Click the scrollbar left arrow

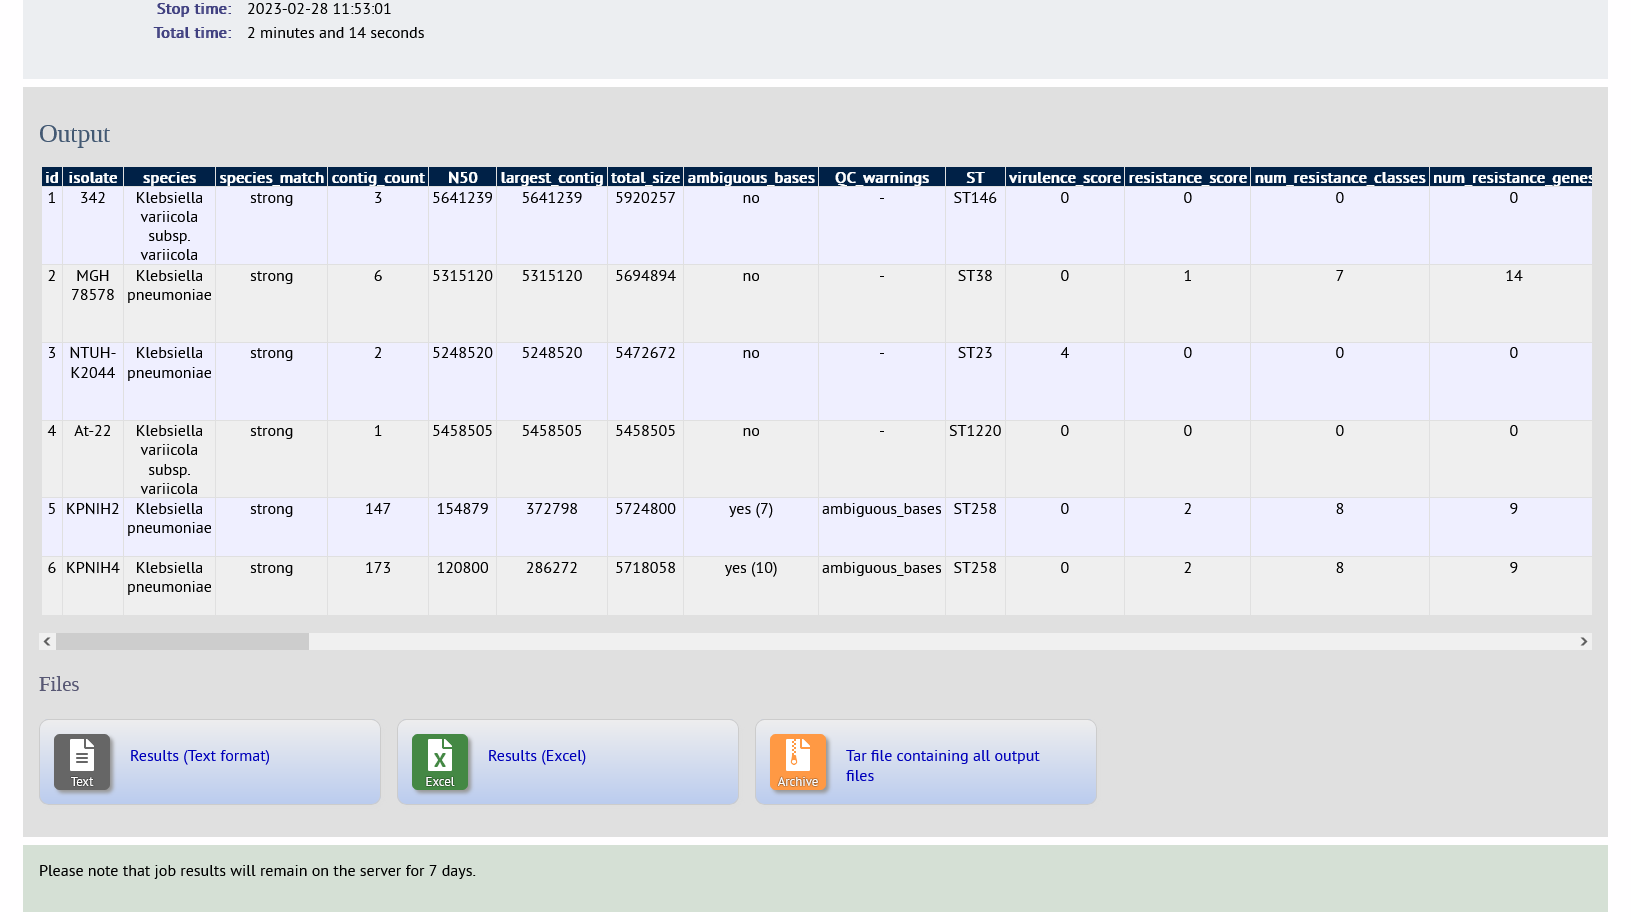pyautogui.click(x=47, y=642)
